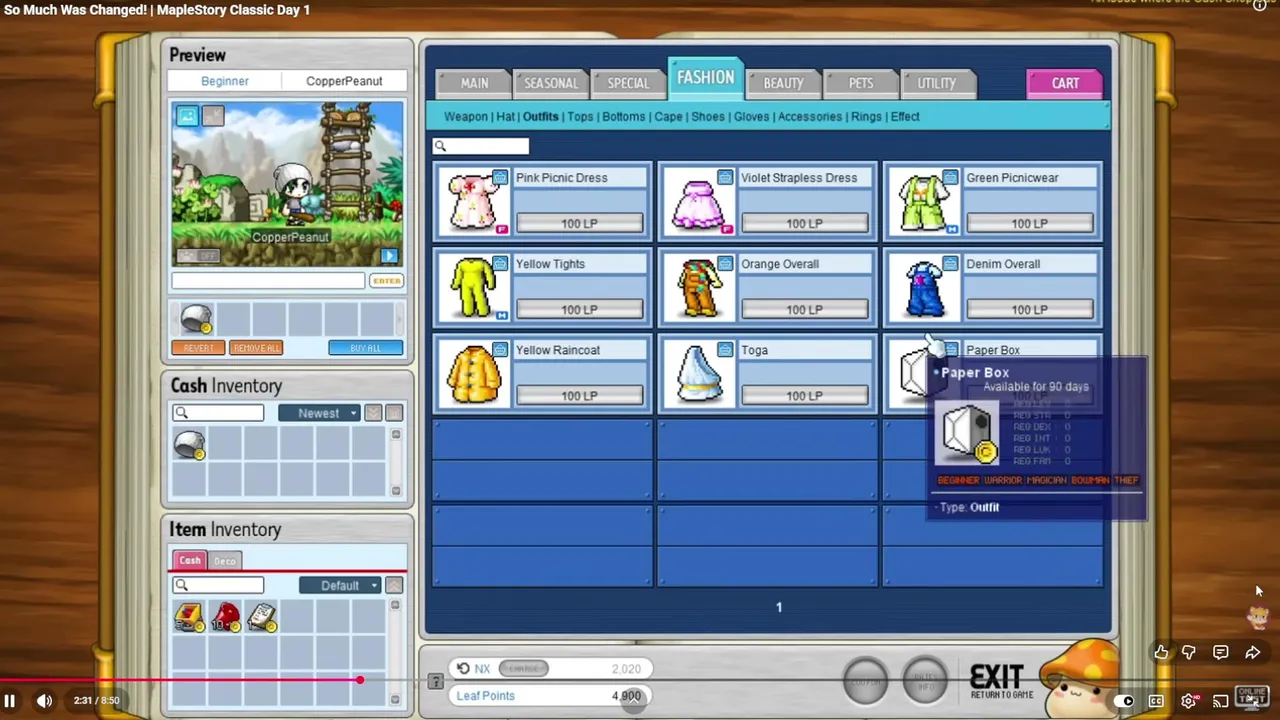
Task: Click the shop search field
Action: [x=481, y=146]
